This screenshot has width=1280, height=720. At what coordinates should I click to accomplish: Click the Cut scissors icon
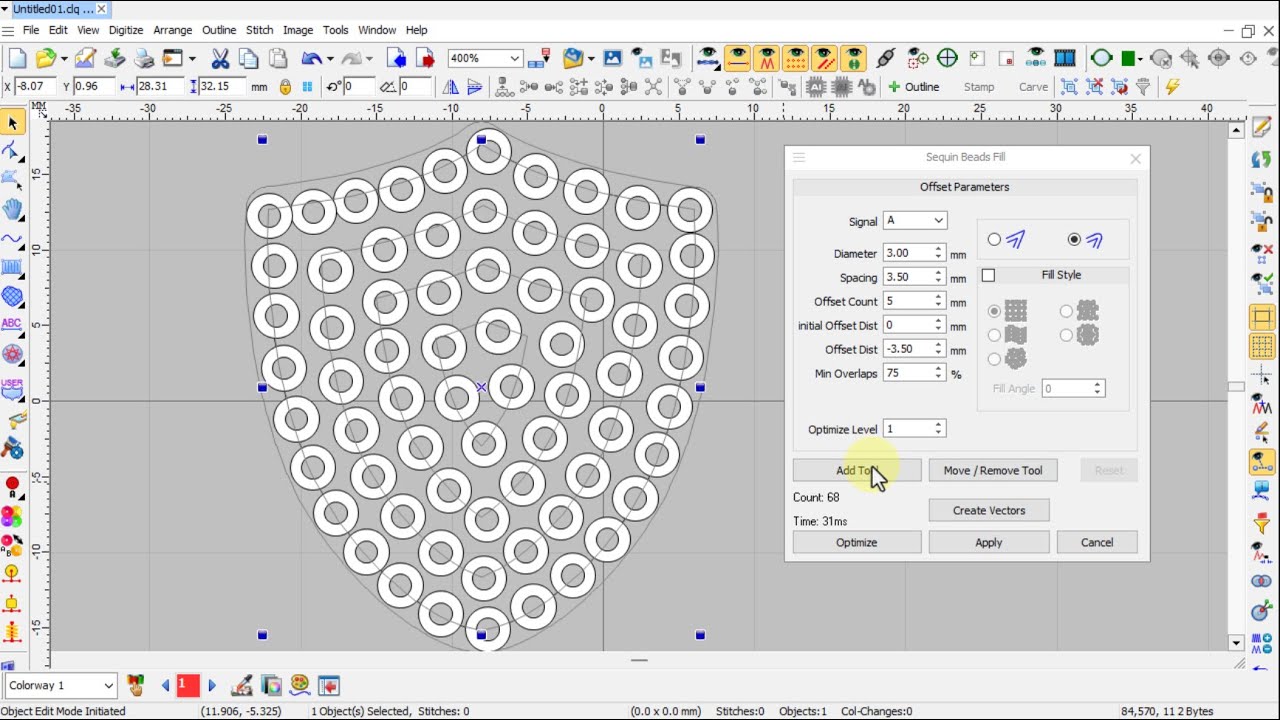(220, 58)
